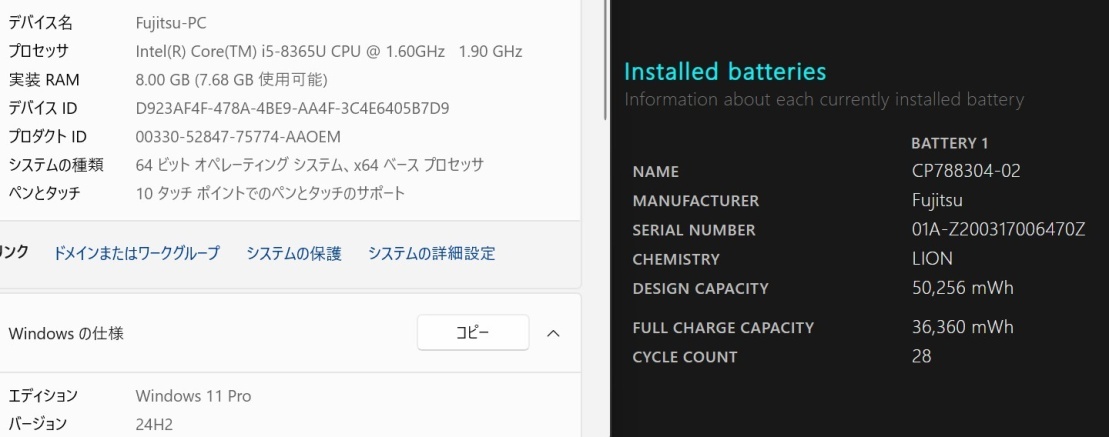1109x437 pixels.
Task: Click the CHEMISTRY row label
Action: point(676,260)
